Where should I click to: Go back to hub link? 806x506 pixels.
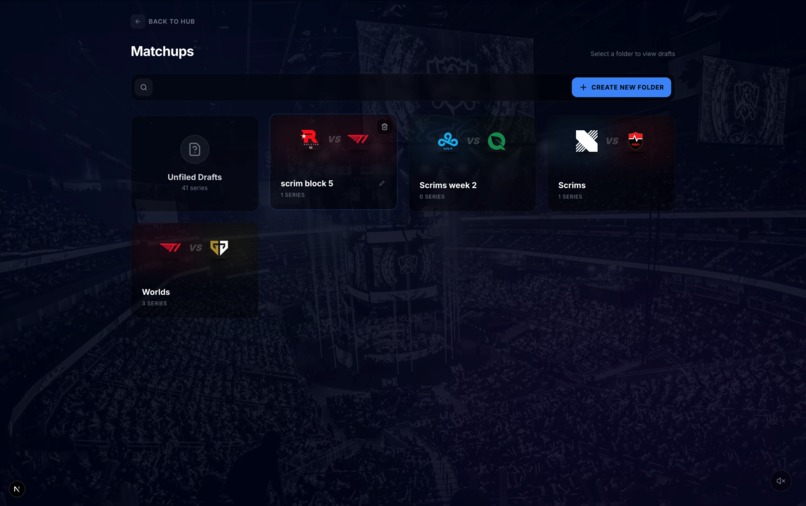[x=171, y=22]
